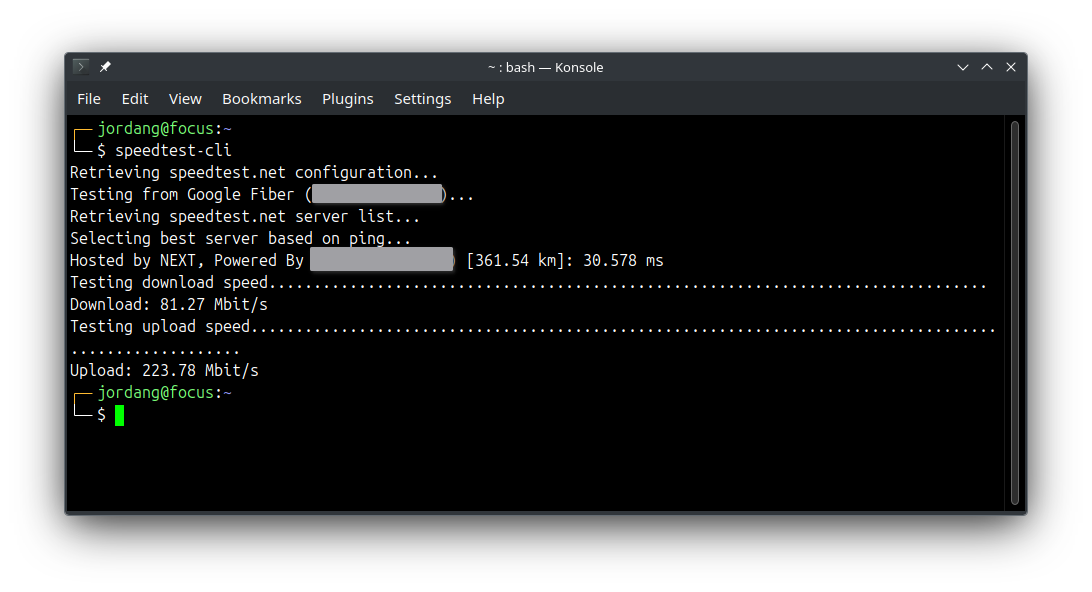
Task: Open the Help menu
Action: coord(488,99)
